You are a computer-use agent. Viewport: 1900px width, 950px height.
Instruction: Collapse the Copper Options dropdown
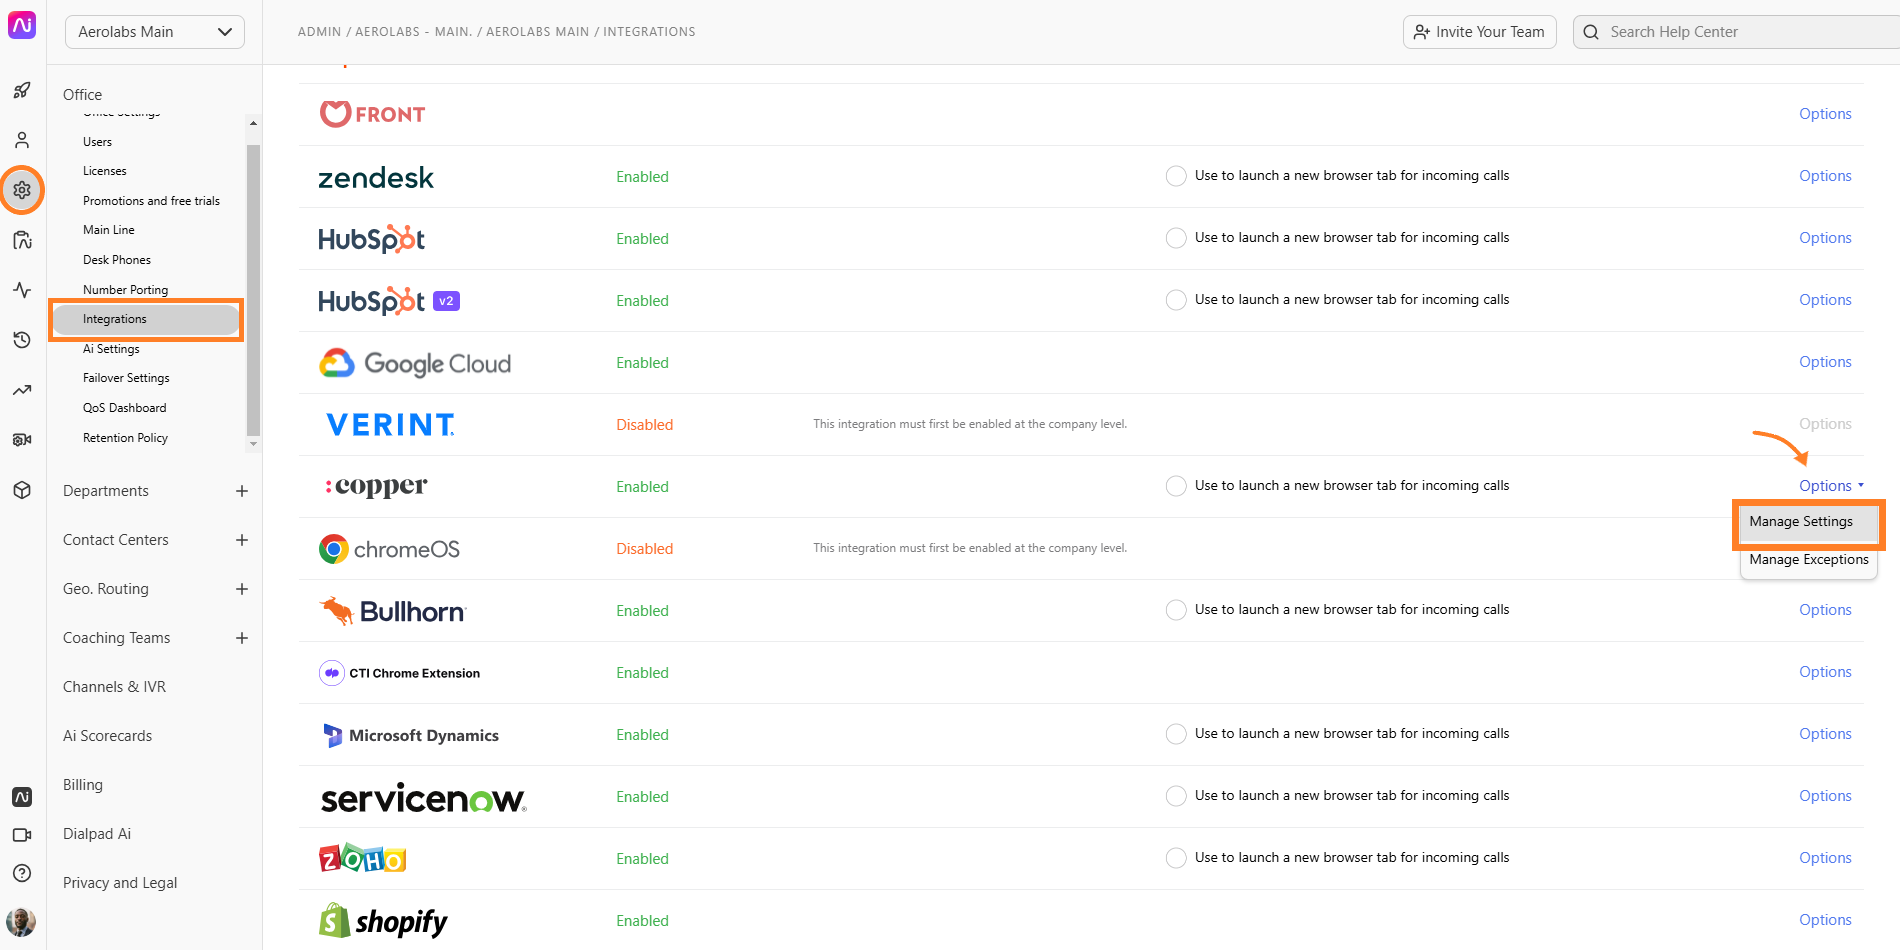tap(1831, 486)
